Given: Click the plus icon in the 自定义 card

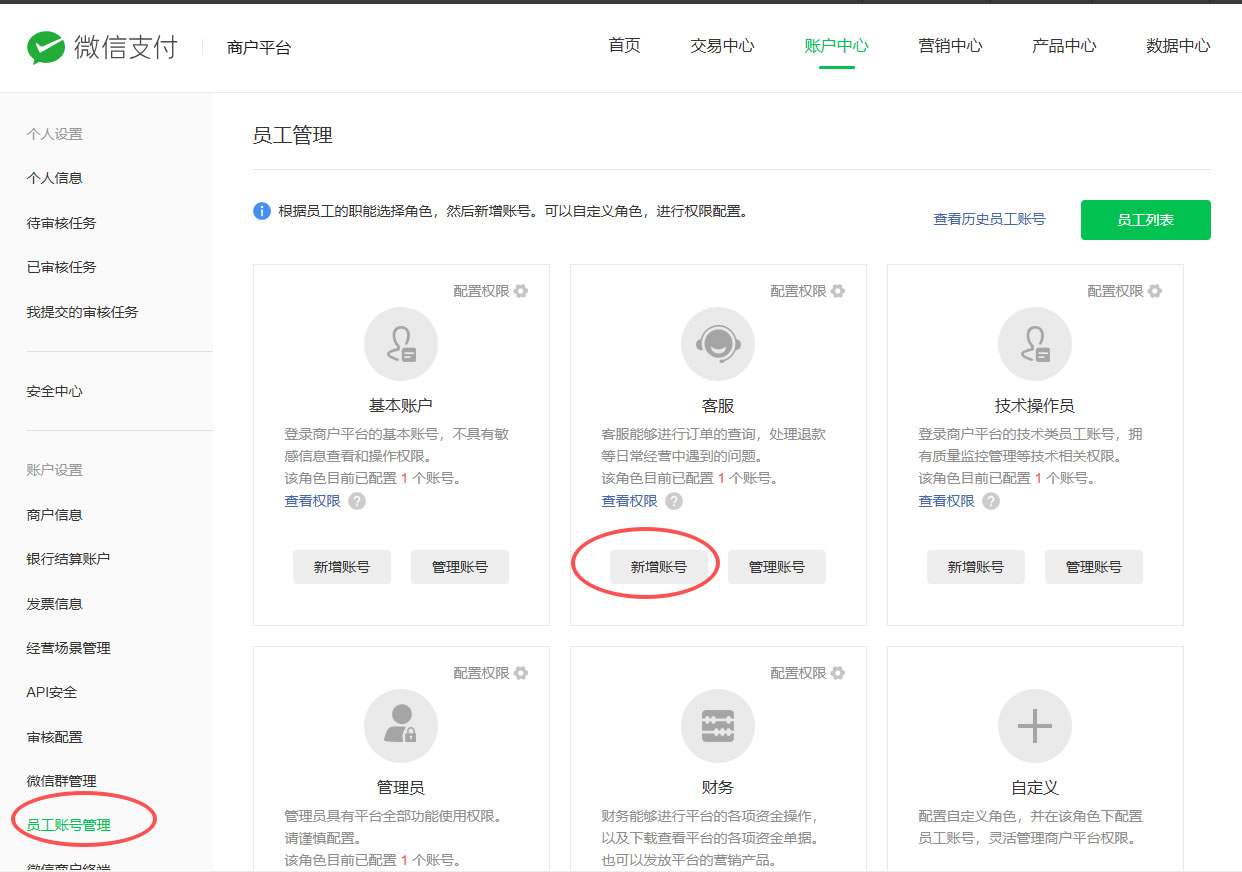Looking at the screenshot, I should point(1034,726).
